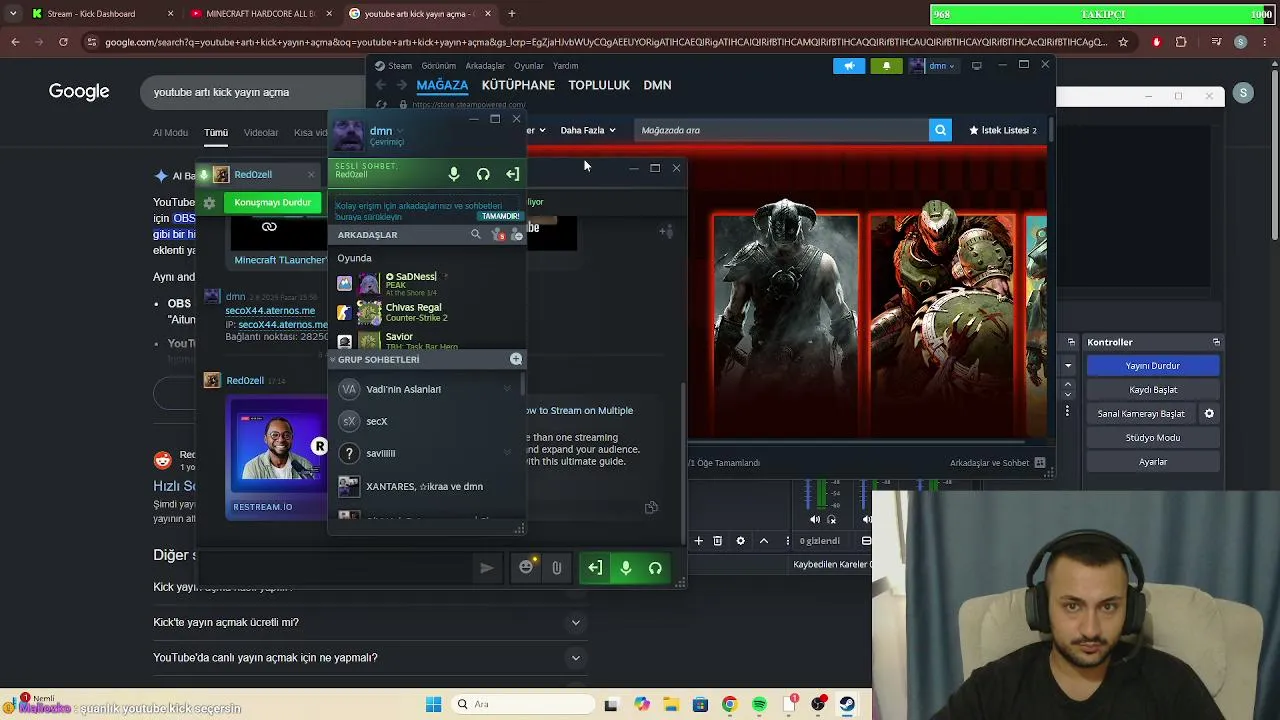Open Chrome extensions puzzle icon
Image resolution: width=1280 pixels, height=720 pixels.
(1181, 42)
